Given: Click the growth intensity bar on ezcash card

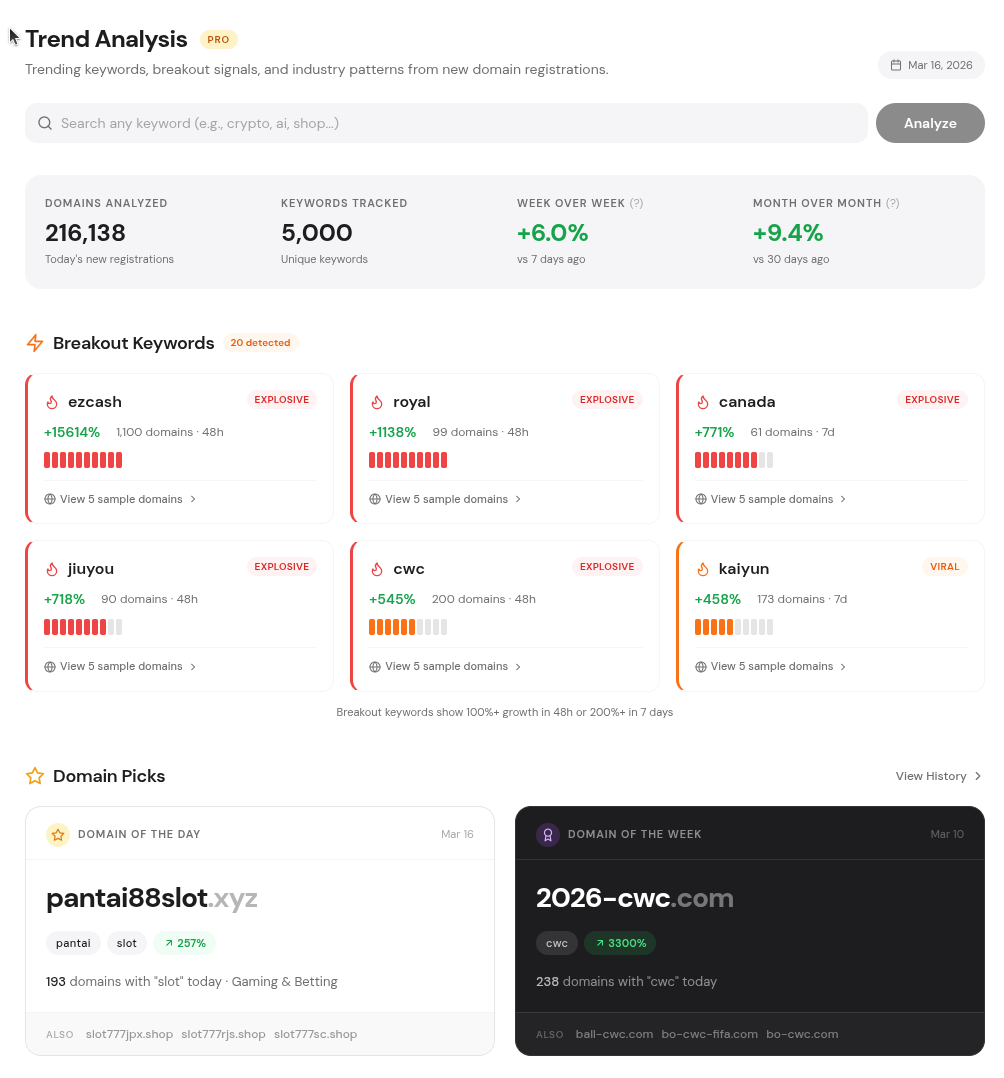Looking at the screenshot, I should pyautogui.click(x=83, y=460).
